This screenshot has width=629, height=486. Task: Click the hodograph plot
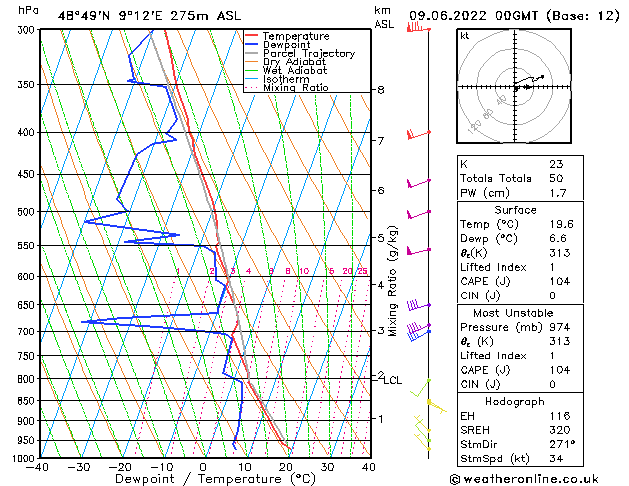click(514, 86)
